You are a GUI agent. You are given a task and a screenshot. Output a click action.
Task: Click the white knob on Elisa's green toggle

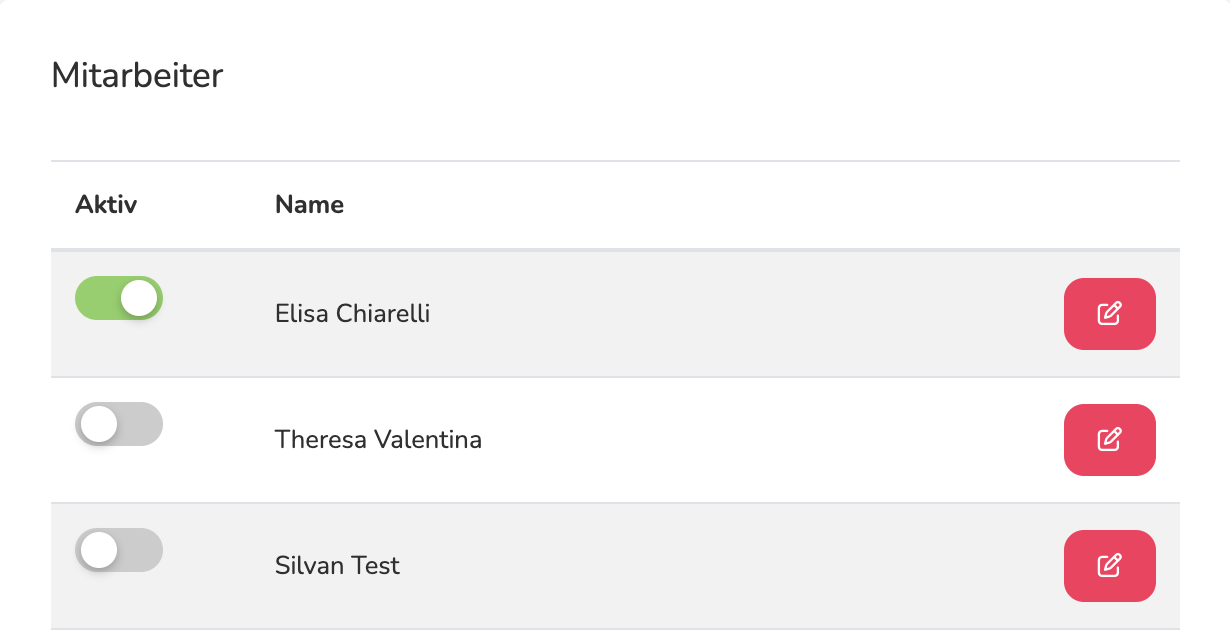(x=139, y=298)
